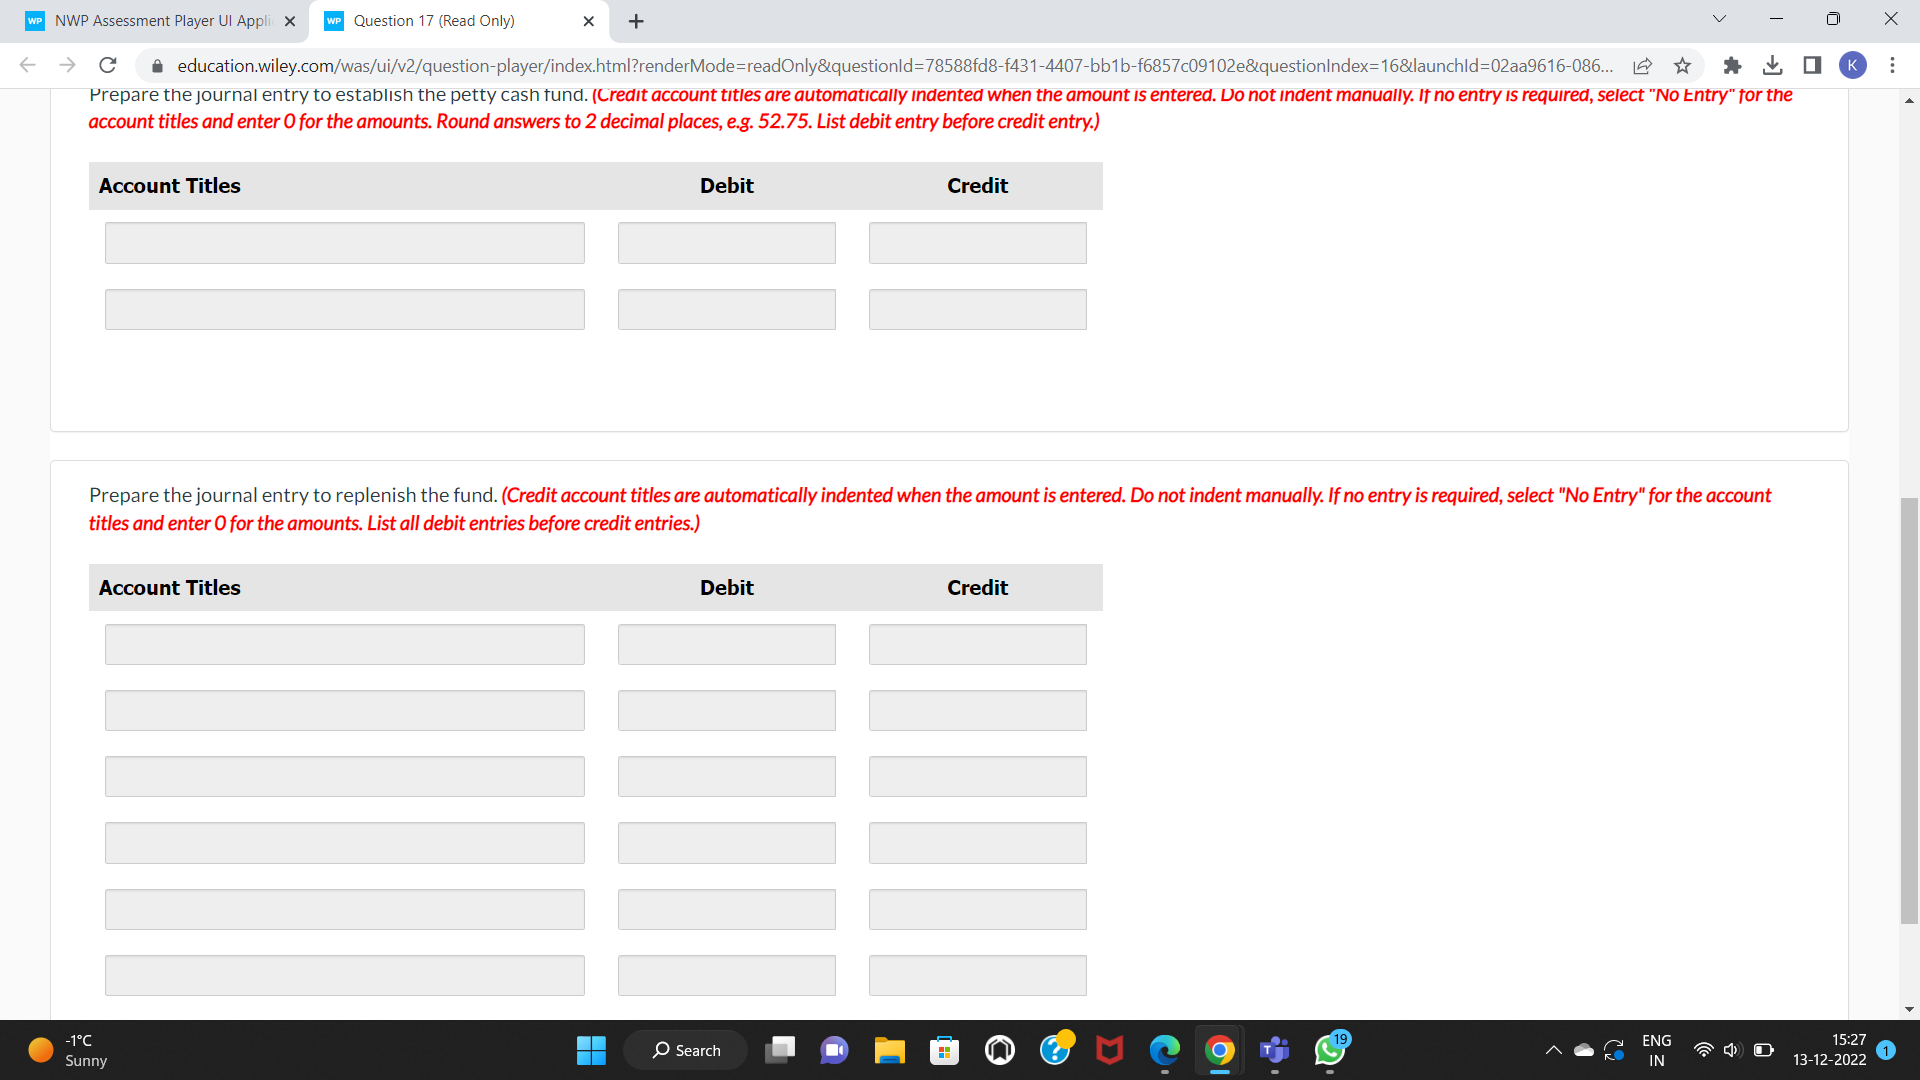Open Chrome's three-dot menu
This screenshot has height=1080, width=1920.
pyautogui.click(x=1892, y=65)
